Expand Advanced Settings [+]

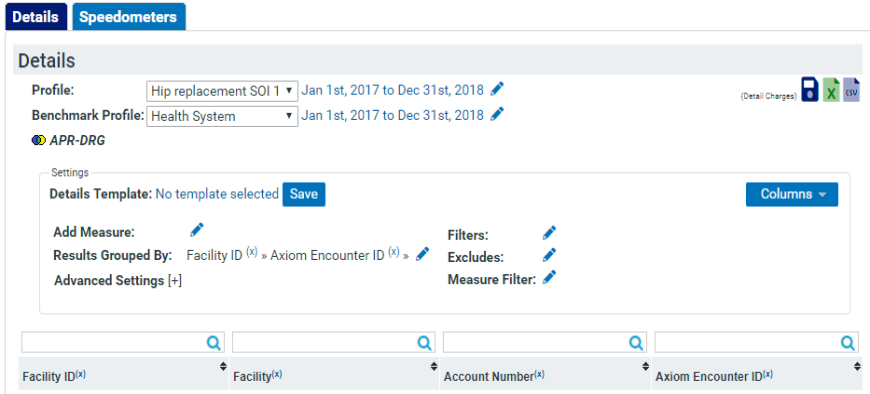click(x=118, y=280)
